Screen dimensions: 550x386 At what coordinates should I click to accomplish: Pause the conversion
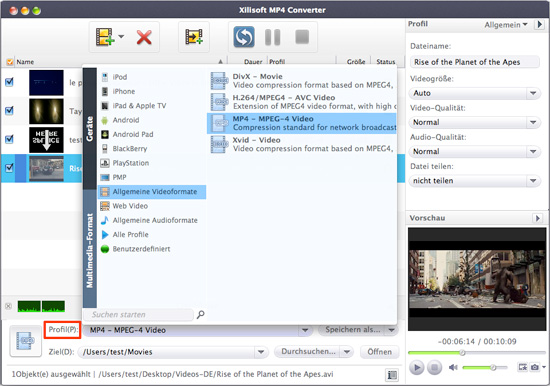(x=273, y=37)
